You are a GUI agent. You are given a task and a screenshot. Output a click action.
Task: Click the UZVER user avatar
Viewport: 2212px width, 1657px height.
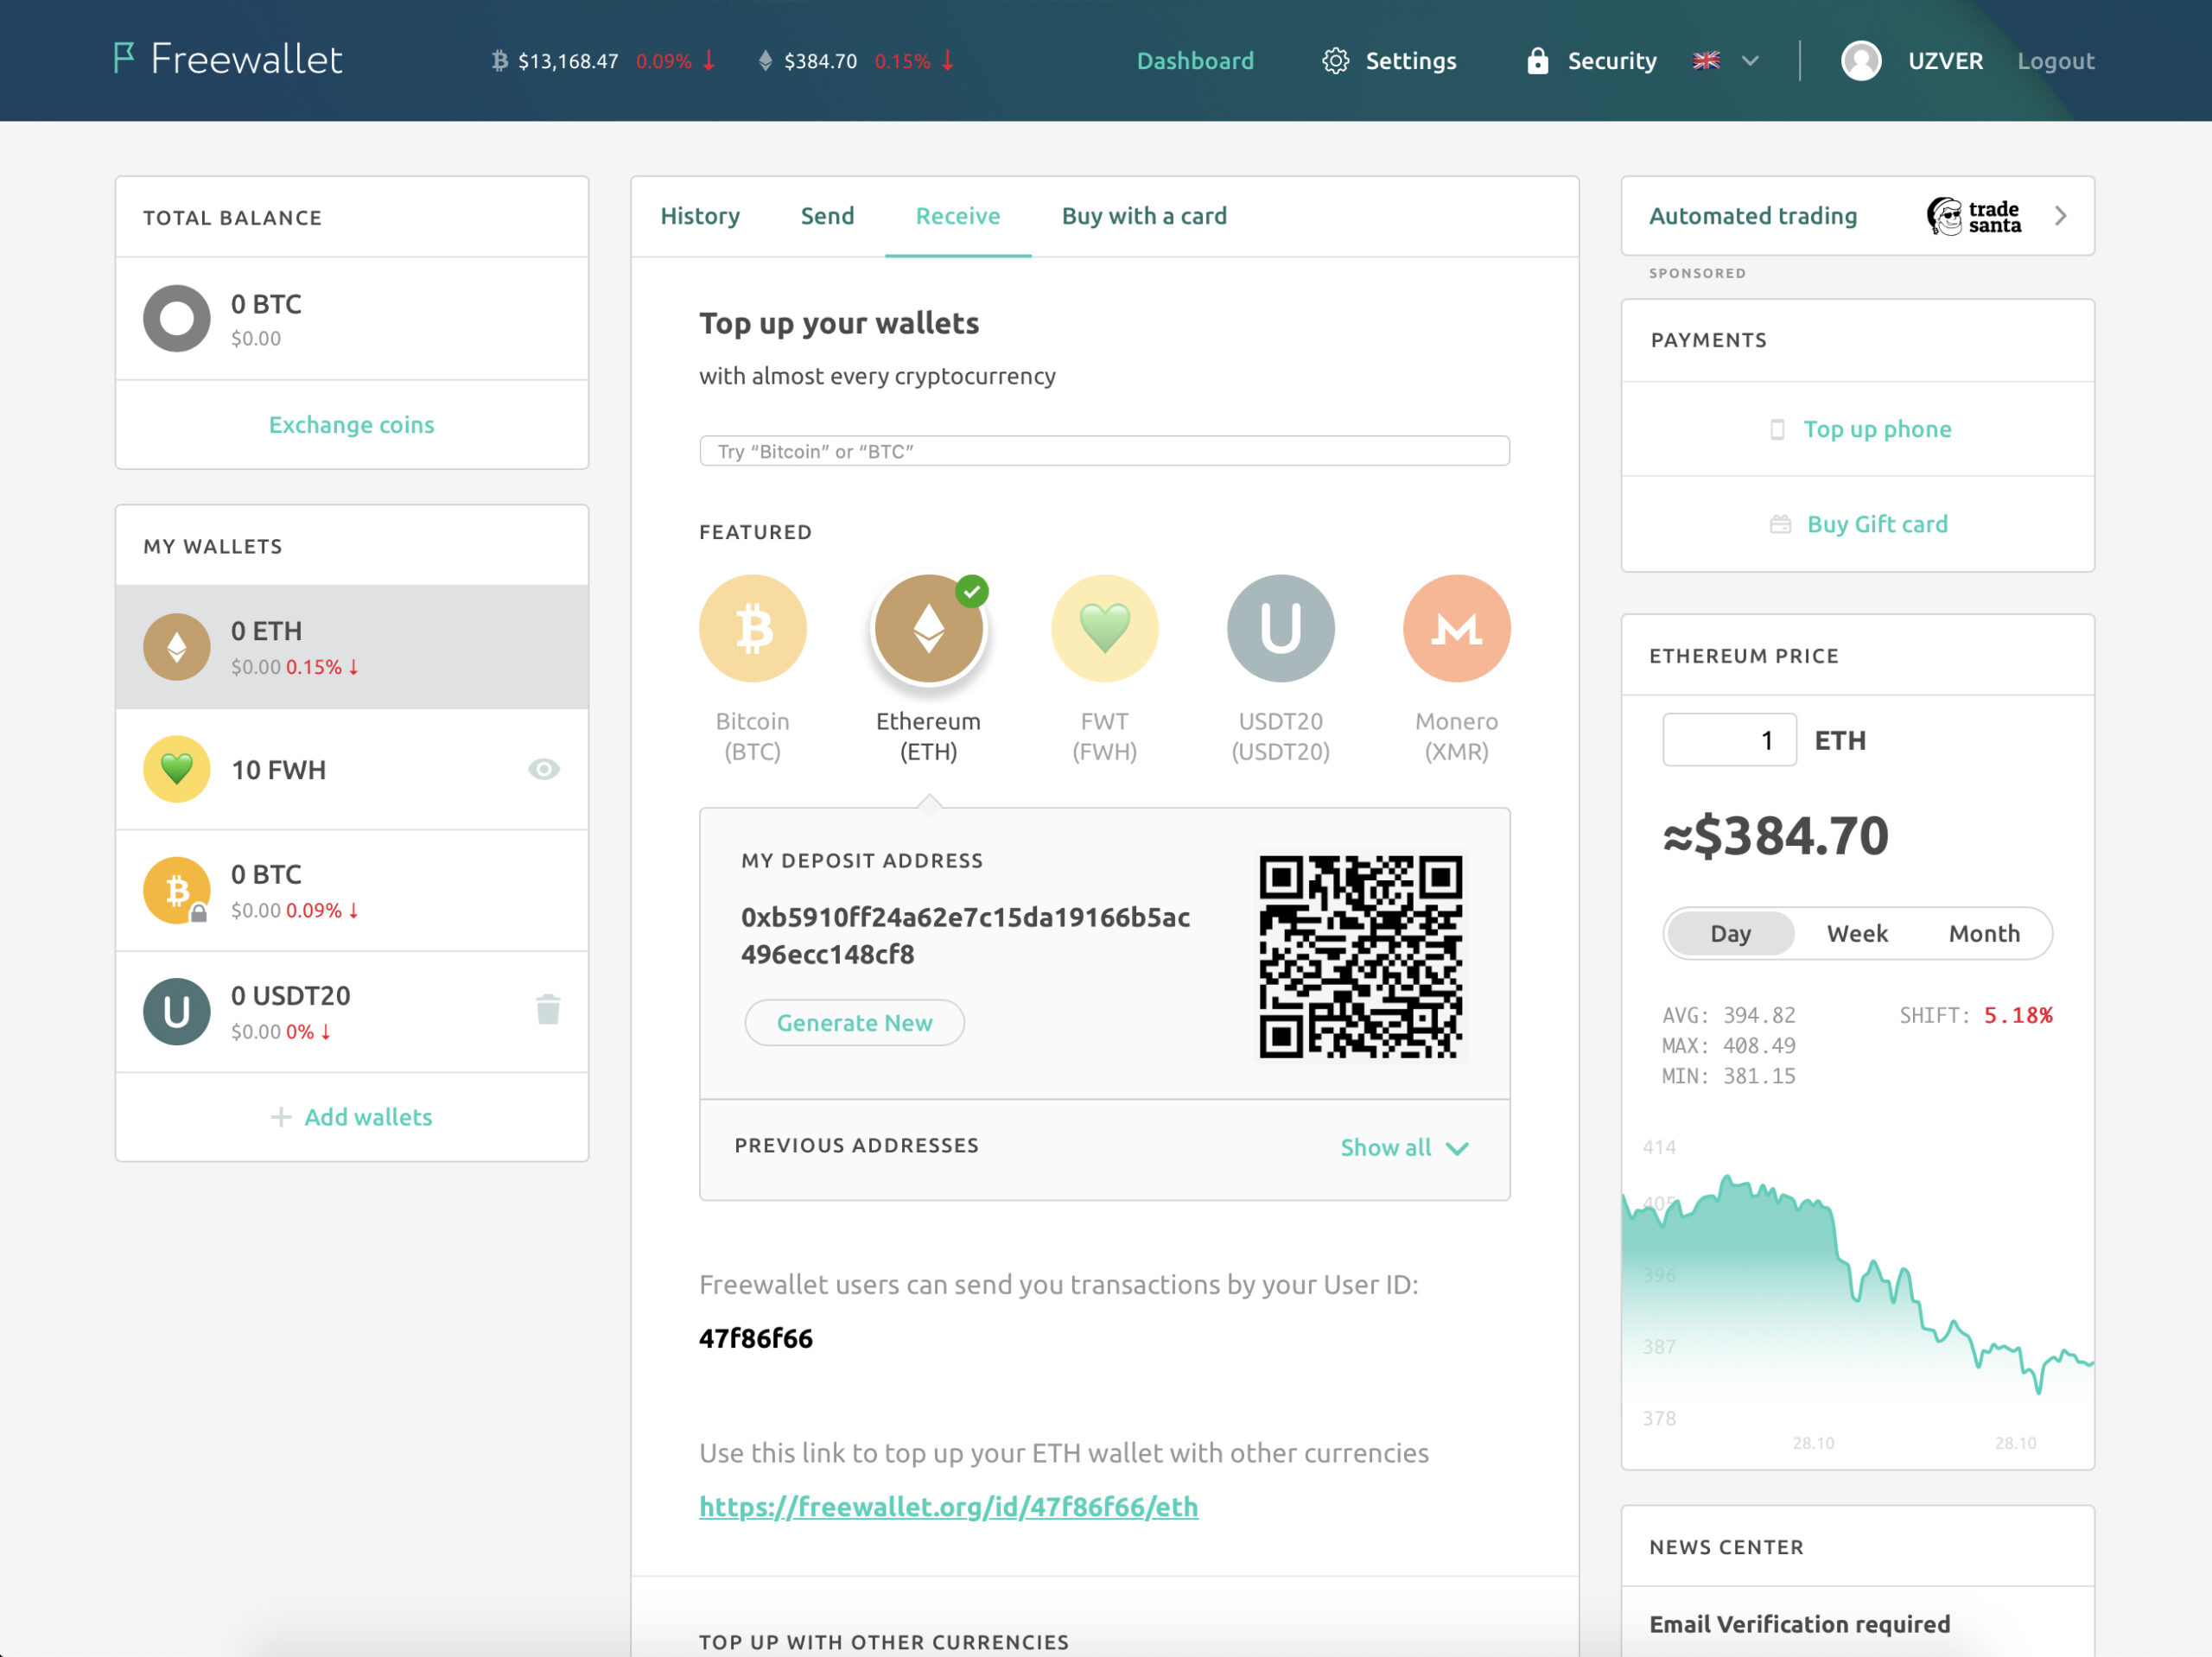pyautogui.click(x=1861, y=61)
